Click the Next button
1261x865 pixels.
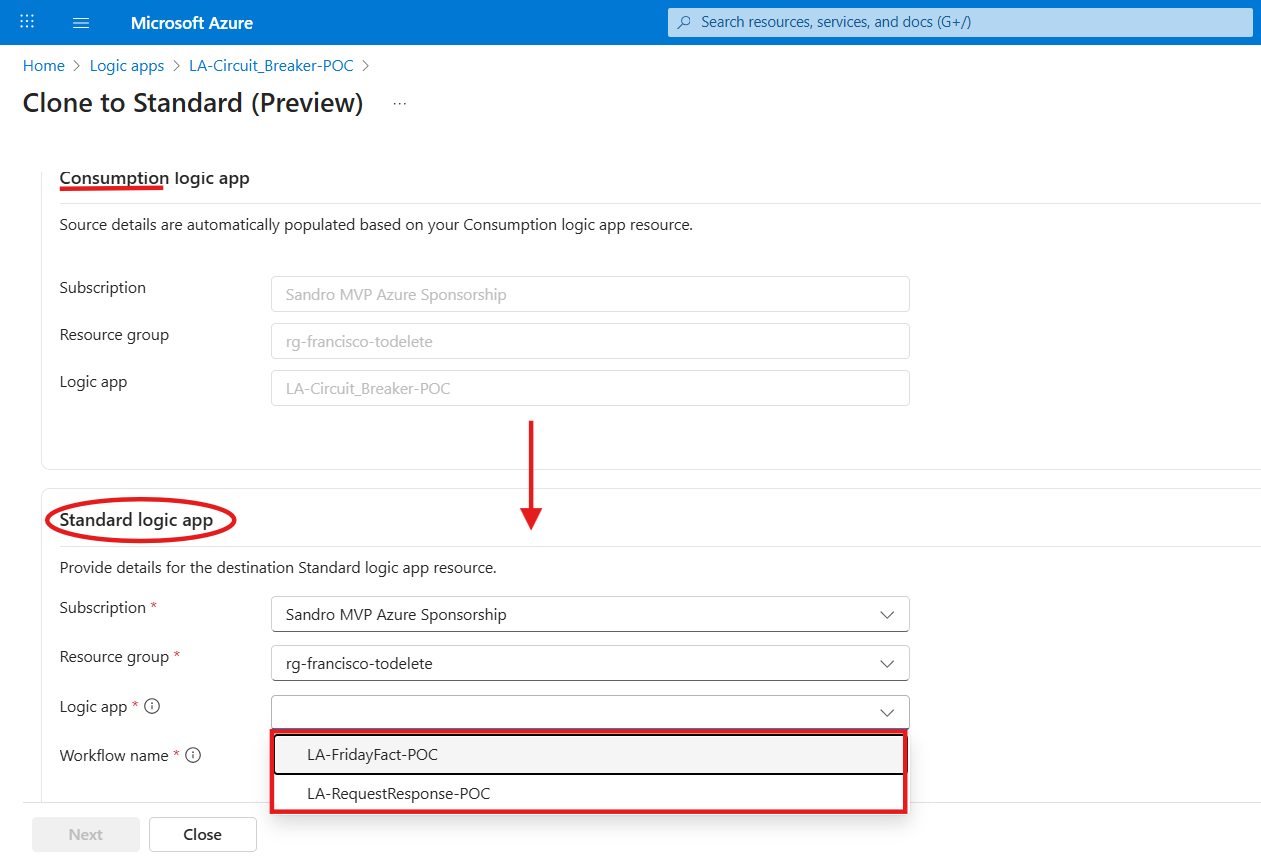pos(86,834)
